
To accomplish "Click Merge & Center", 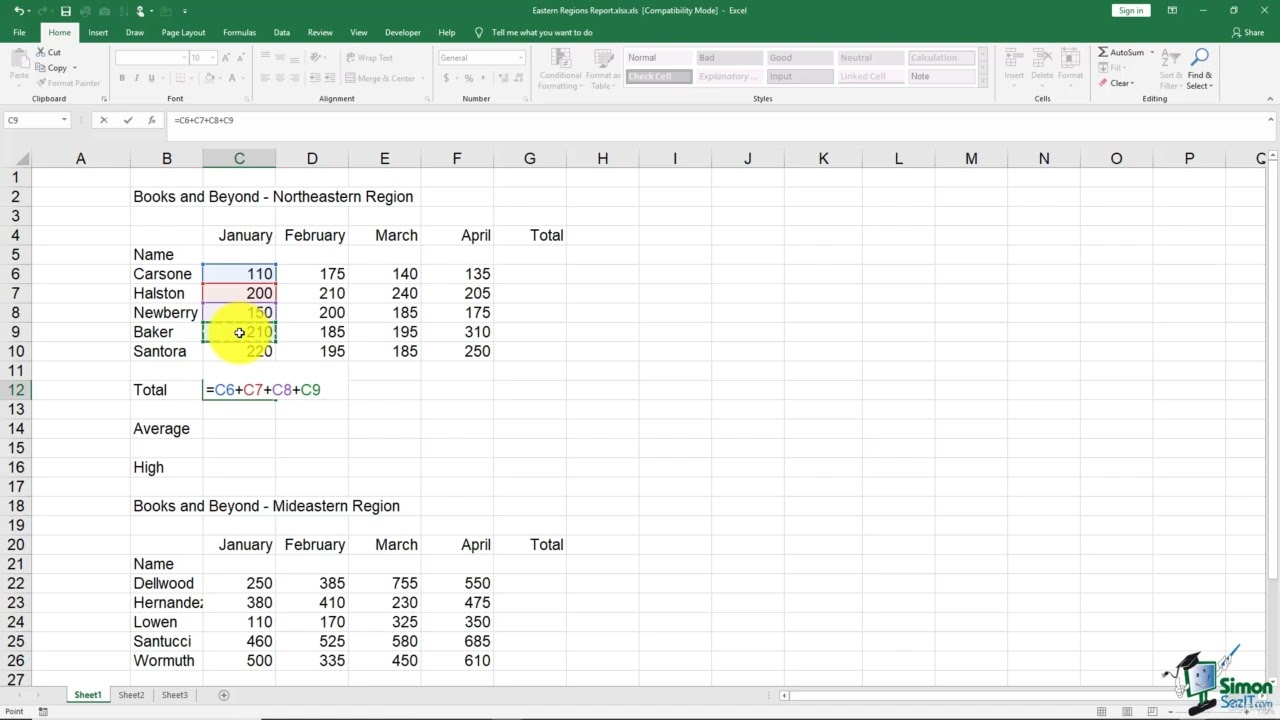I will [379, 78].
